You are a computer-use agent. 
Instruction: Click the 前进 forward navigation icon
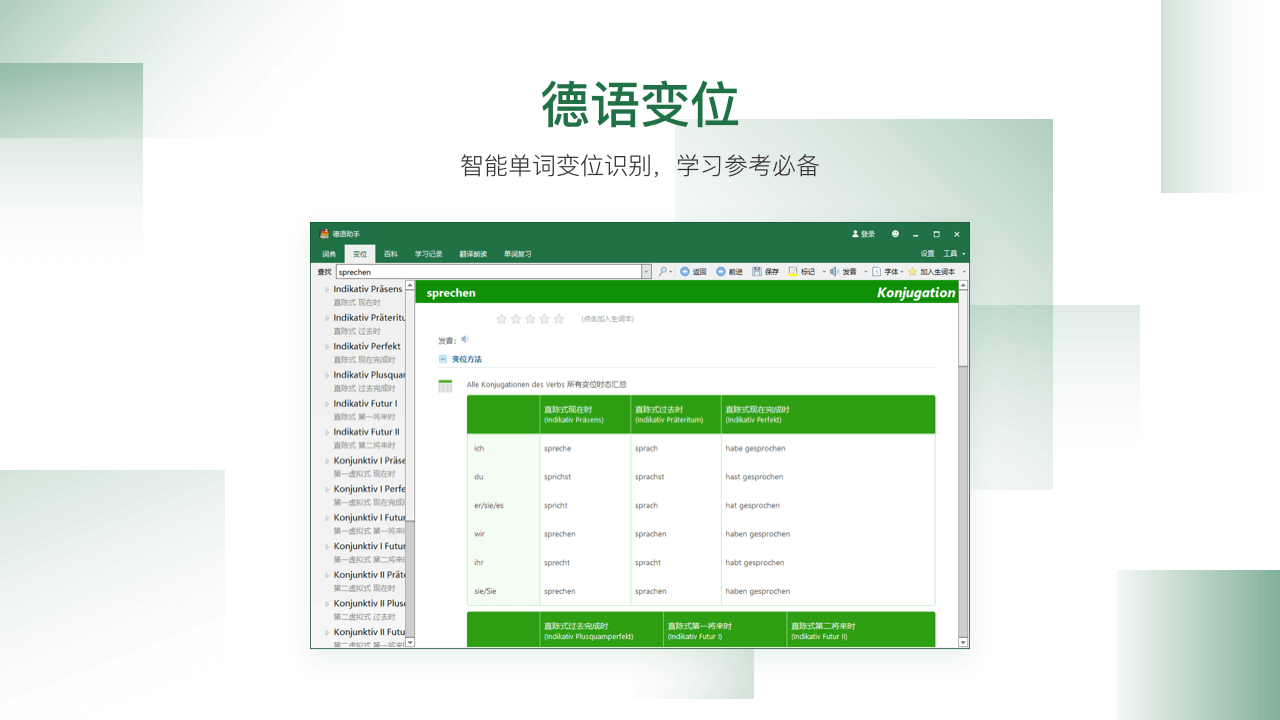(x=721, y=271)
